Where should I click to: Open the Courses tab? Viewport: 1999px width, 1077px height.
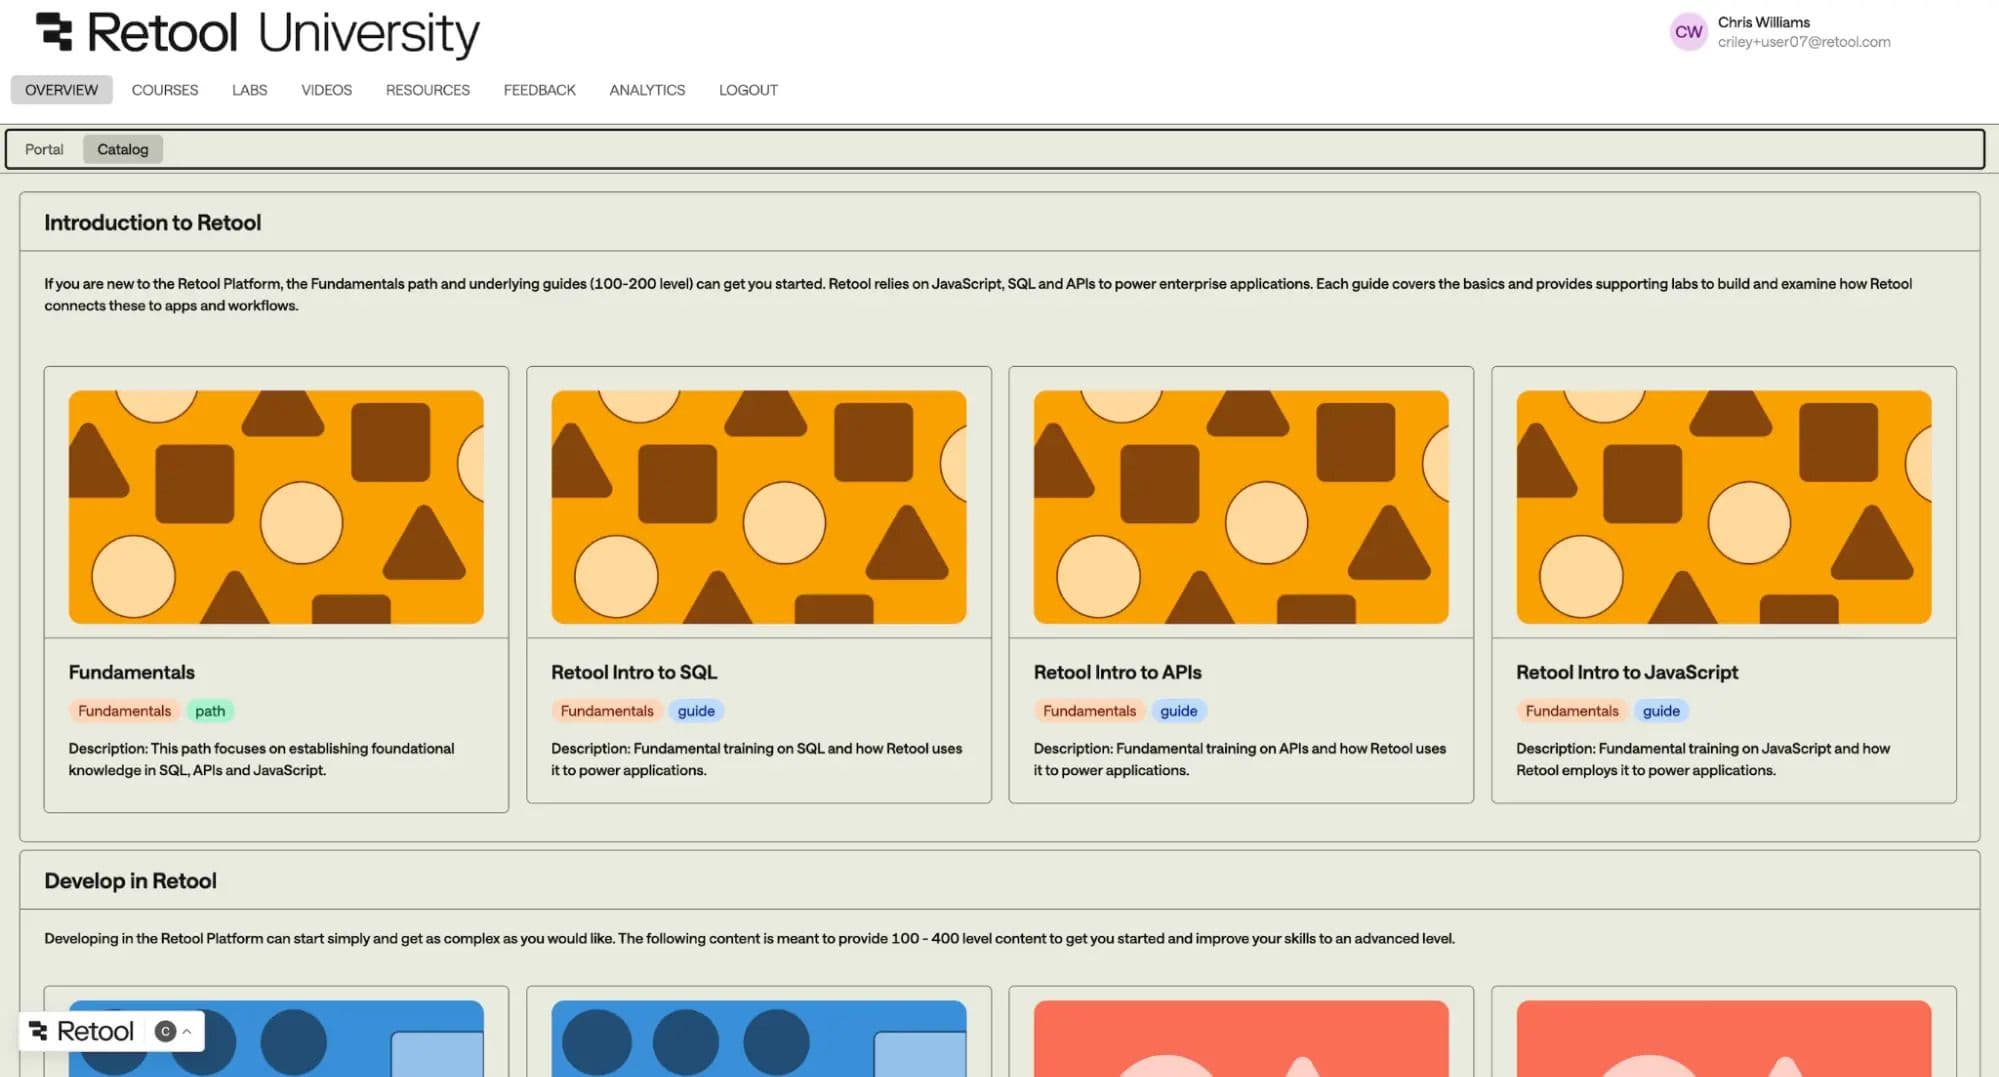coord(165,90)
